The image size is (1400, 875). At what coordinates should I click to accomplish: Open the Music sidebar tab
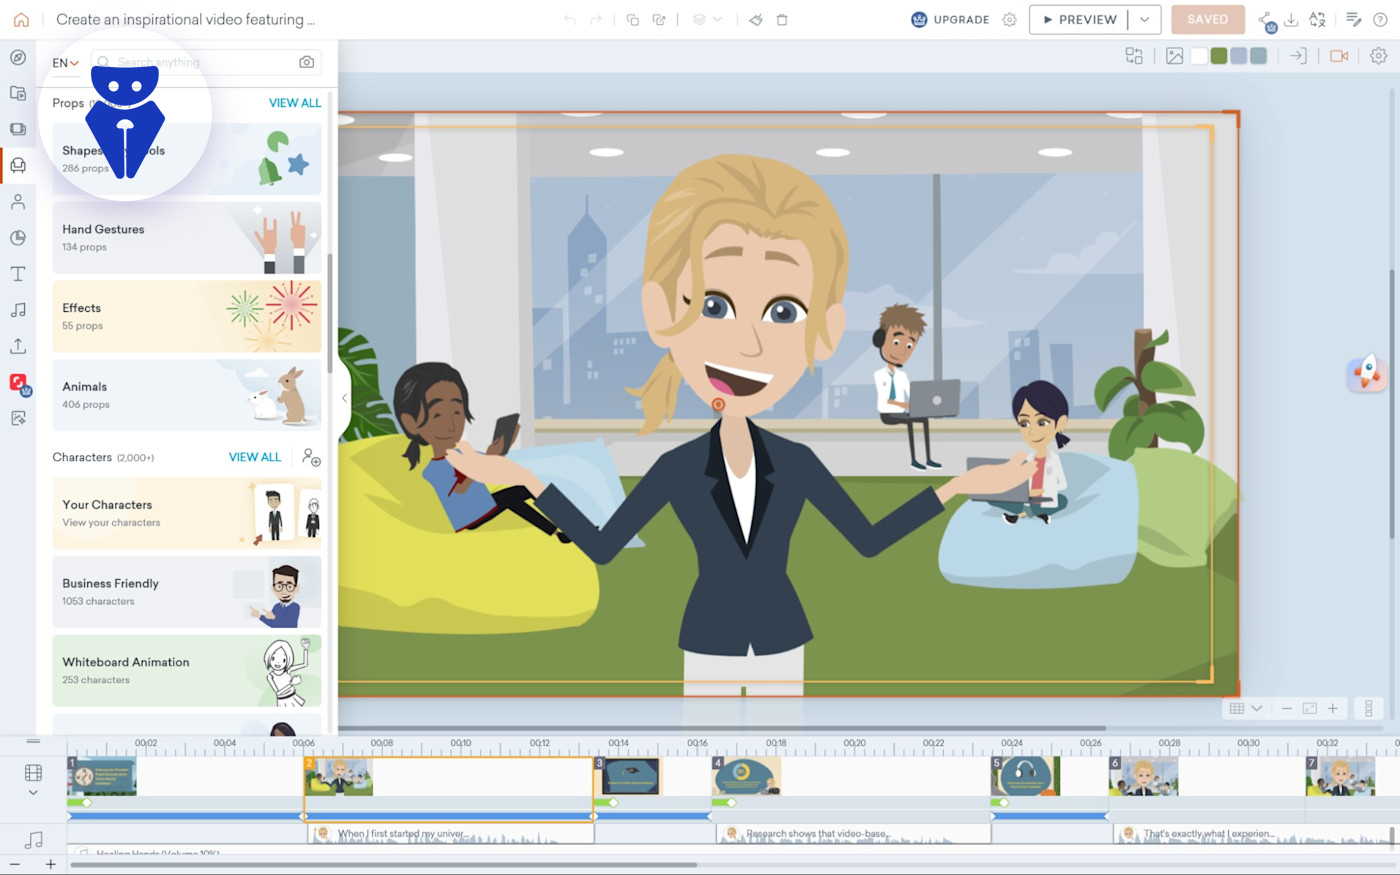pyautogui.click(x=18, y=310)
